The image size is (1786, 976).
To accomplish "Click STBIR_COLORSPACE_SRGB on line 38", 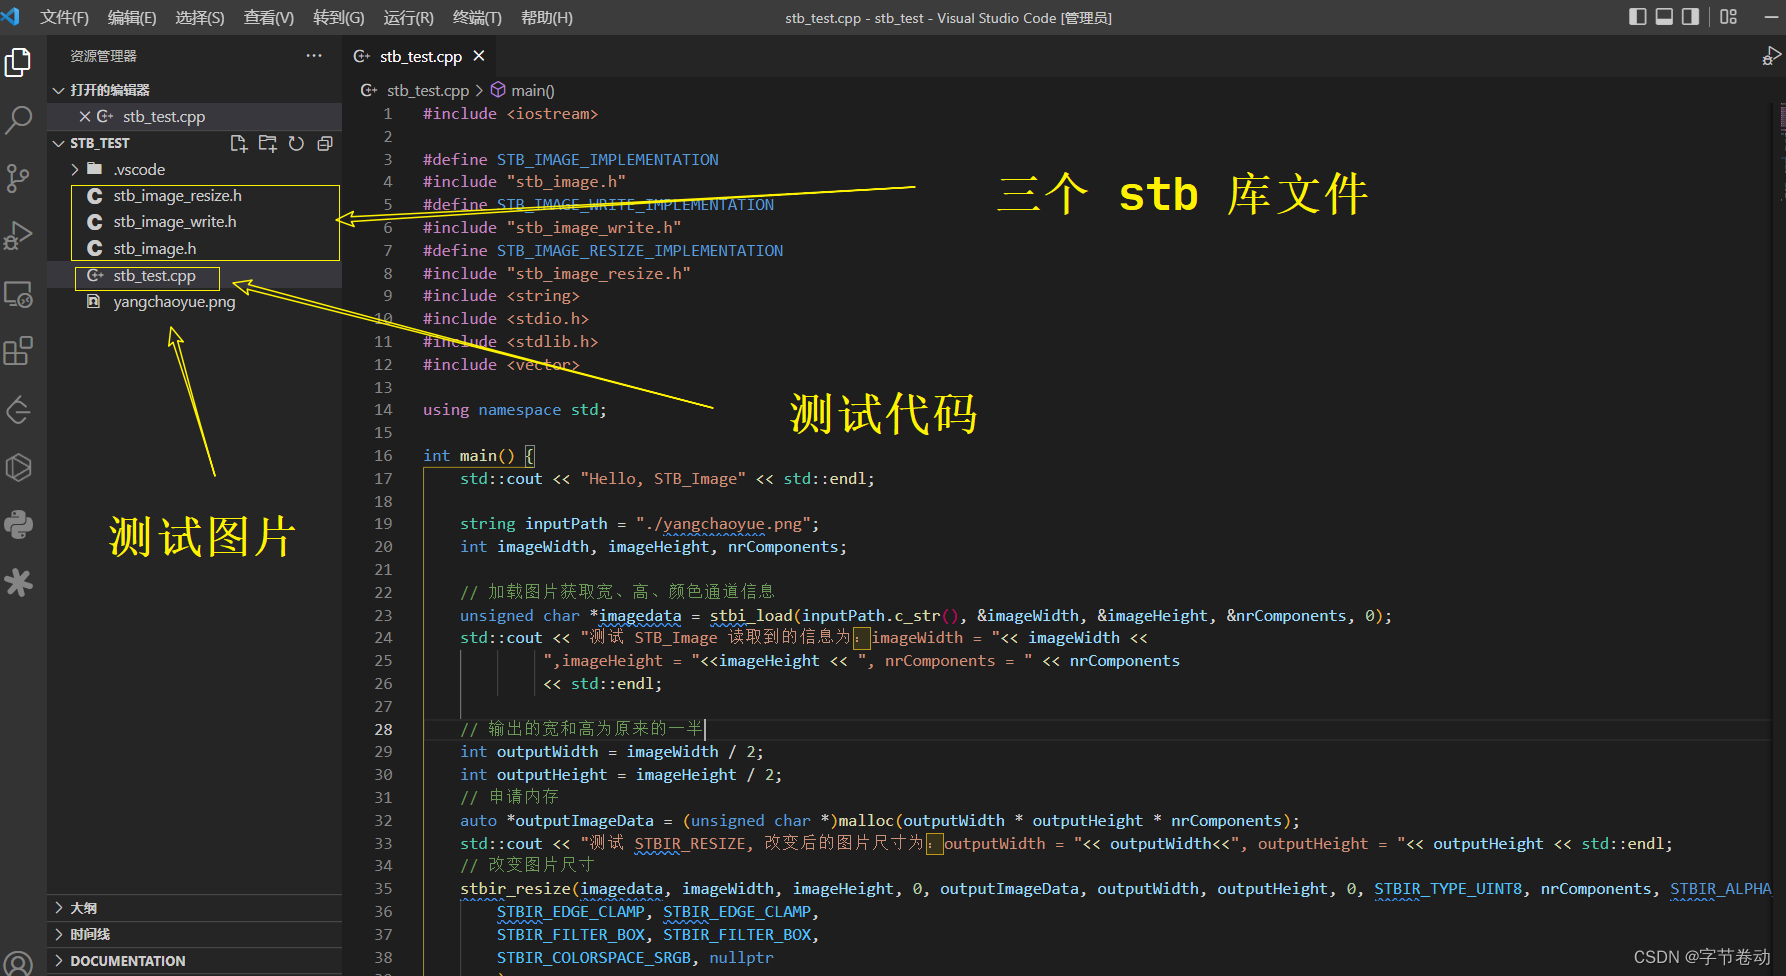I will tap(594, 958).
